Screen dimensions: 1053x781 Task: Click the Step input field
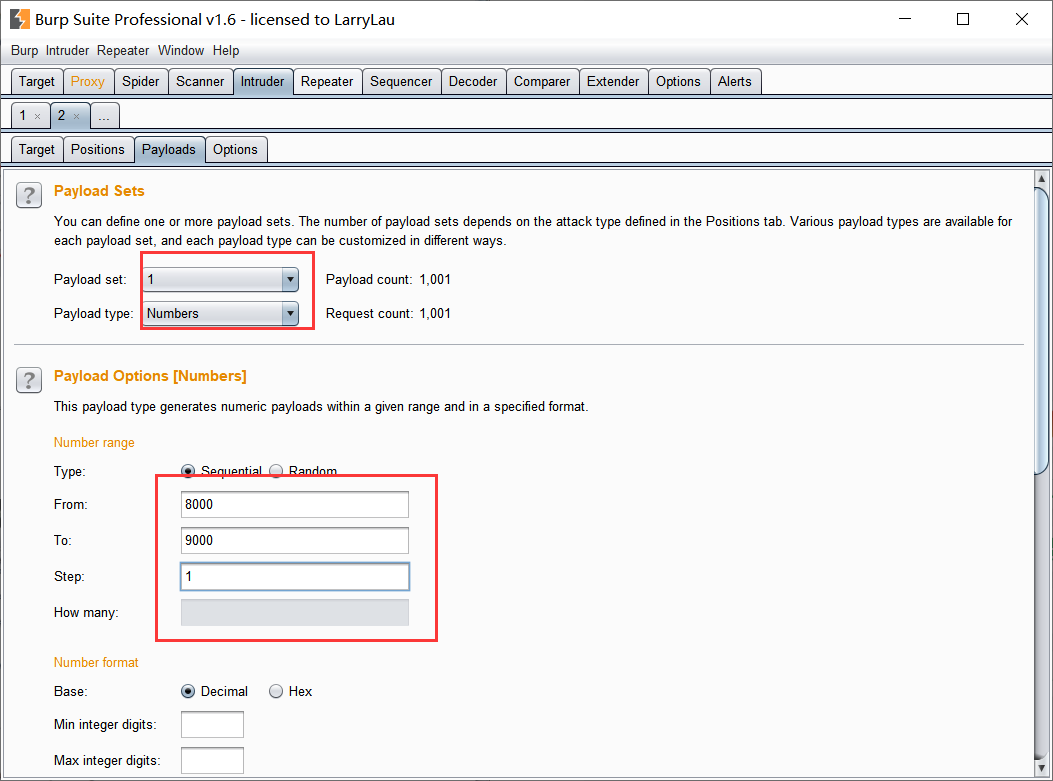point(295,576)
